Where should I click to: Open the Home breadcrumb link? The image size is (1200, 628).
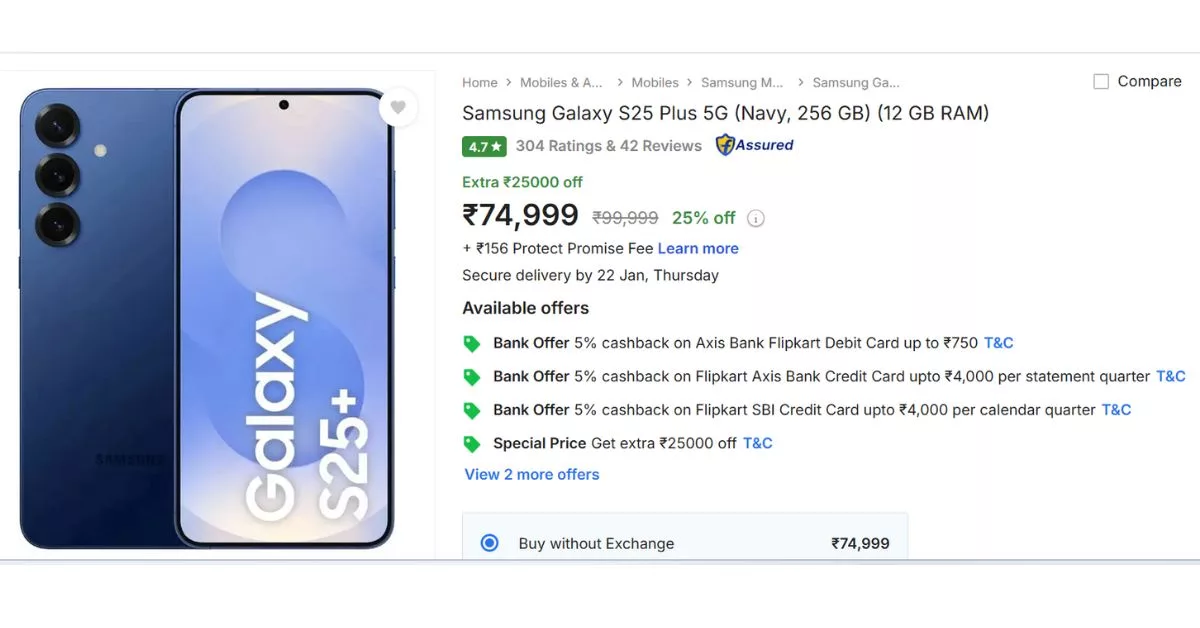(480, 82)
